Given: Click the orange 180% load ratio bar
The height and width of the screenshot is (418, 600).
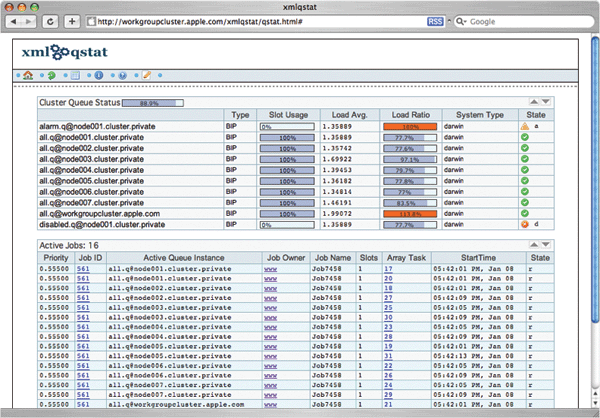Looking at the screenshot, I should pyautogui.click(x=408, y=127).
